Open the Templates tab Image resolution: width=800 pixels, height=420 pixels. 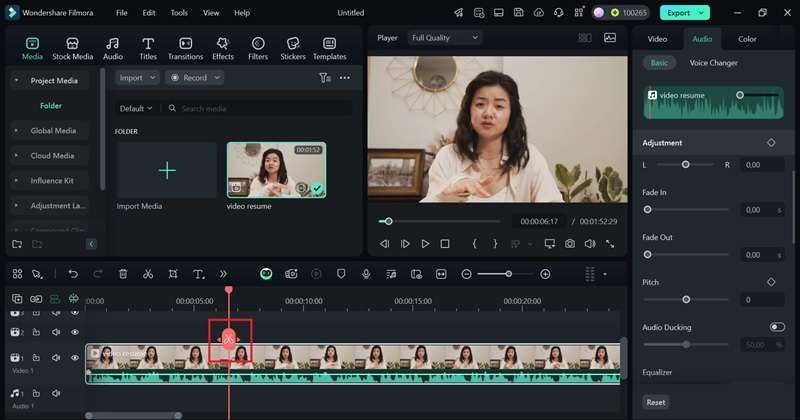coord(330,49)
